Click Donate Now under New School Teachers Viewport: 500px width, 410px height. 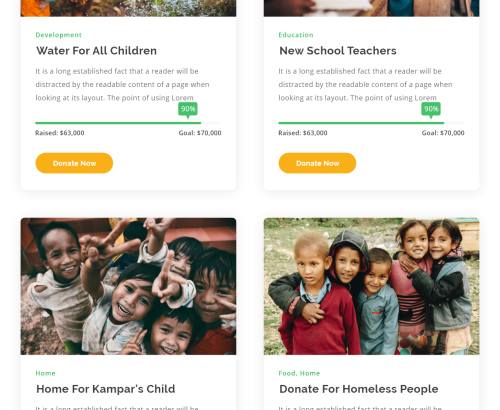pyautogui.click(x=317, y=163)
